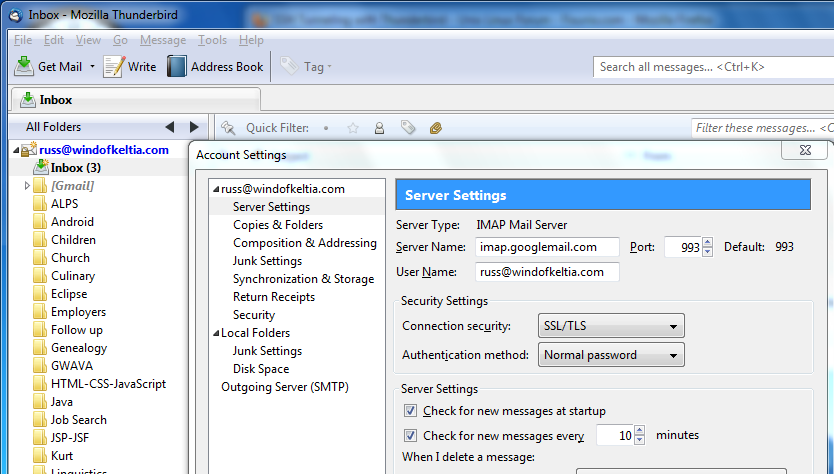Toggle the Quick Filter bar icon

[x=228, y=128]
